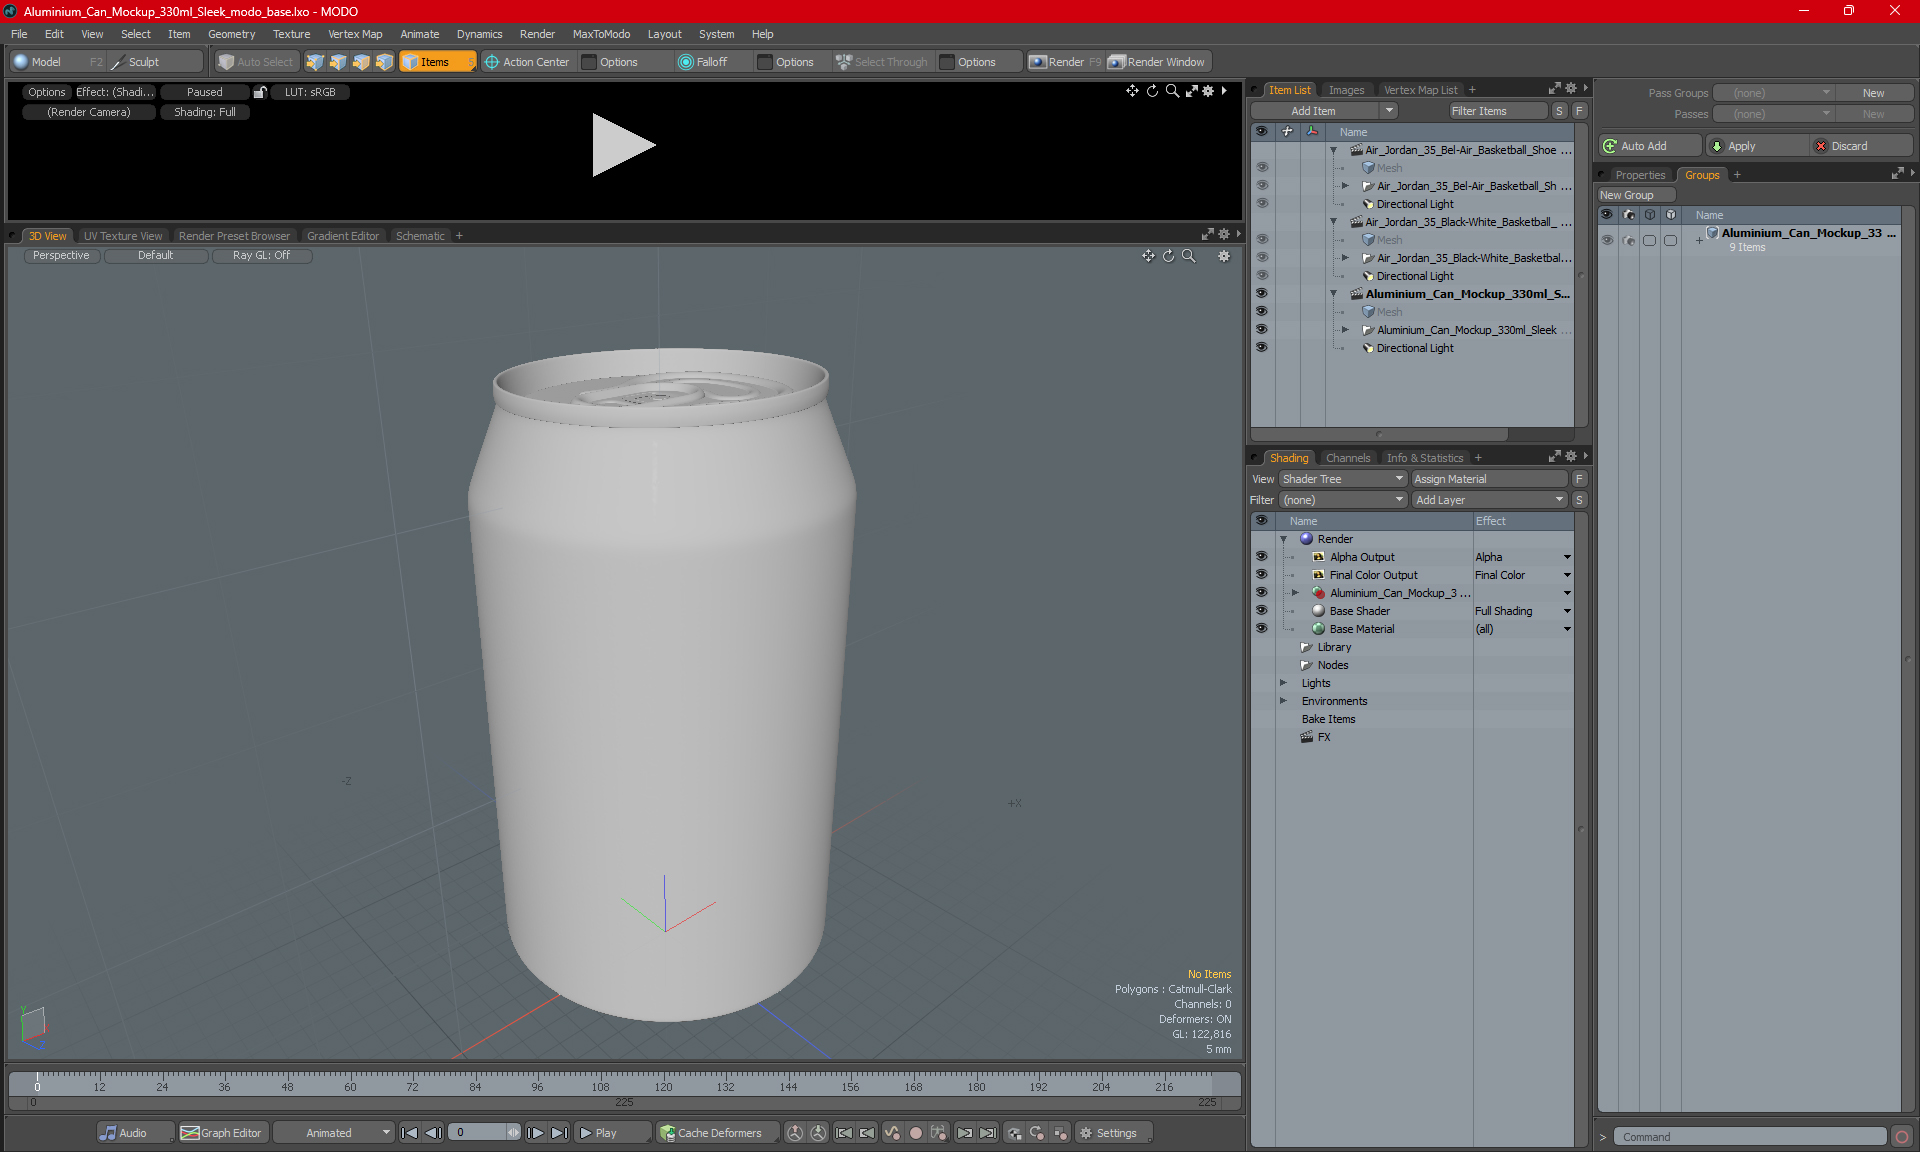Open the Geometry menu
1920x1152 pixels.
(x=231, y=34)
